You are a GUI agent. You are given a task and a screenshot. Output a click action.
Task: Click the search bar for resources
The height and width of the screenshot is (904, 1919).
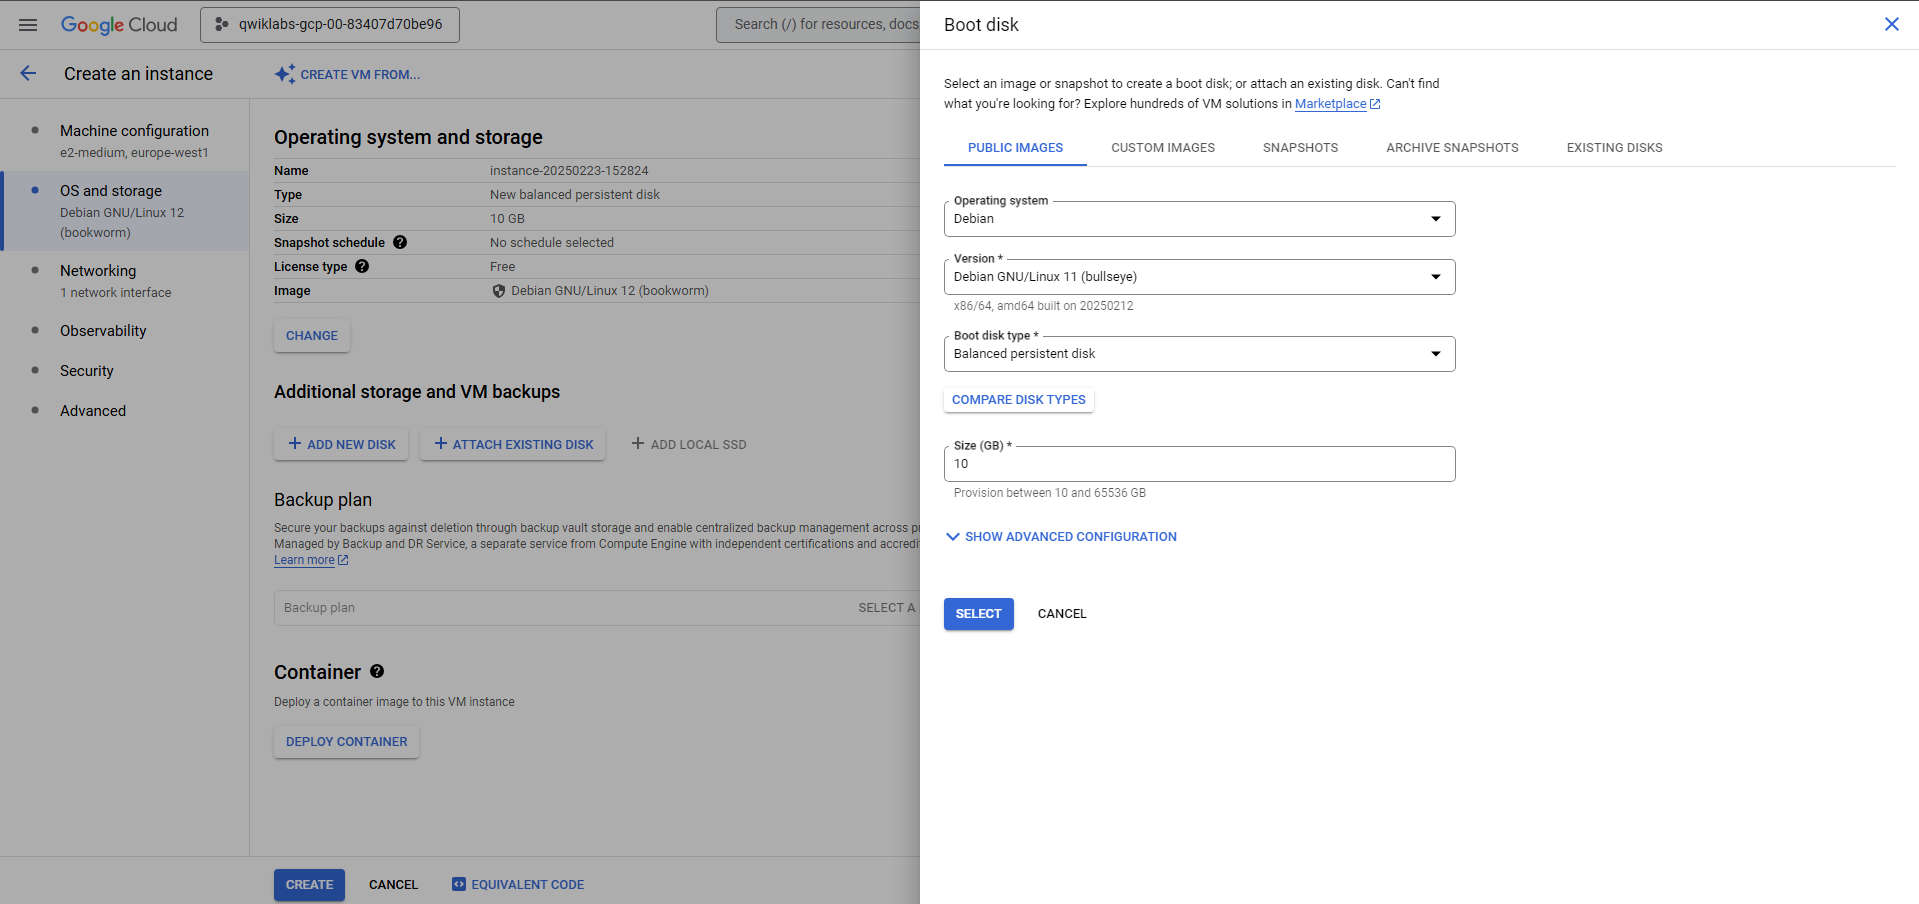coord(818,25)
